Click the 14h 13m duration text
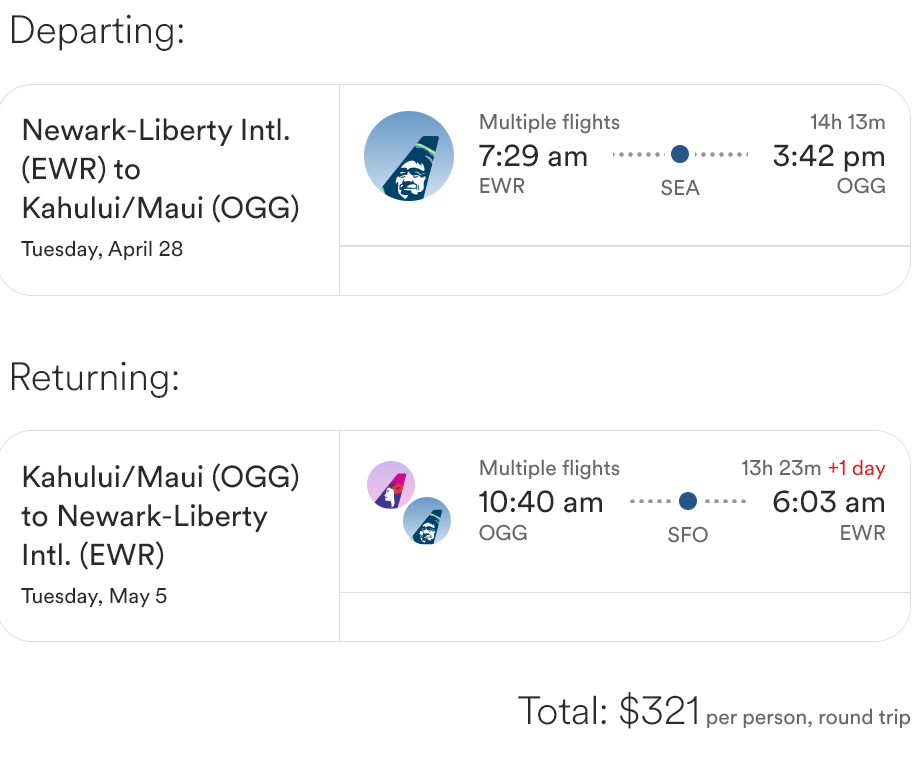This screenshot has width=923, height=769. coord(848,122)
